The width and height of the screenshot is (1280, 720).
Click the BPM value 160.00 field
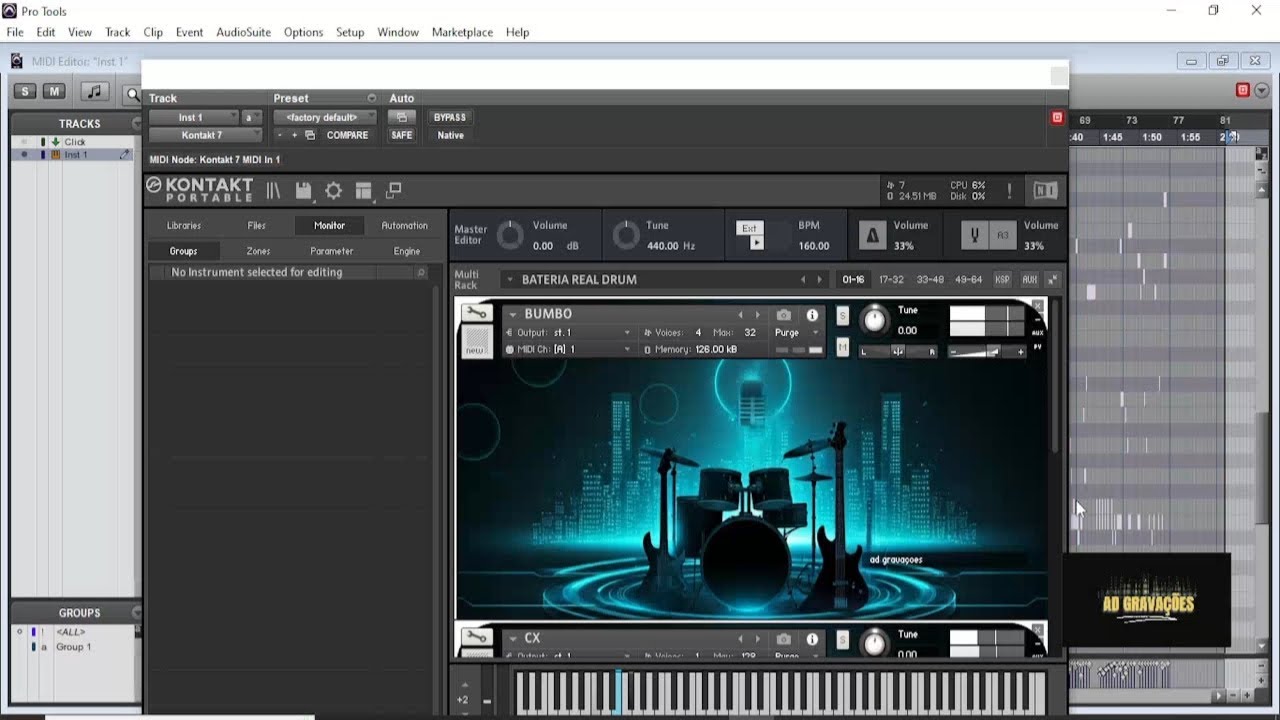pos(814,246)
